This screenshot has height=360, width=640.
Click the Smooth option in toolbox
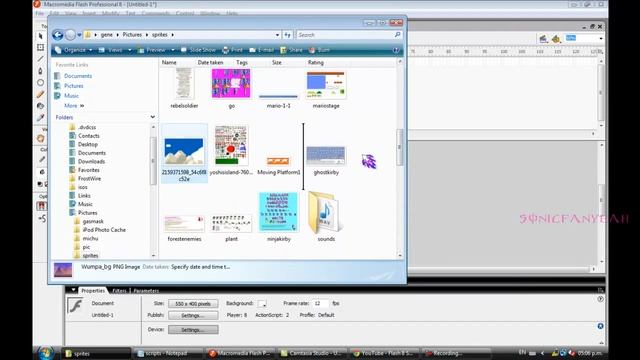pos(41,219)
